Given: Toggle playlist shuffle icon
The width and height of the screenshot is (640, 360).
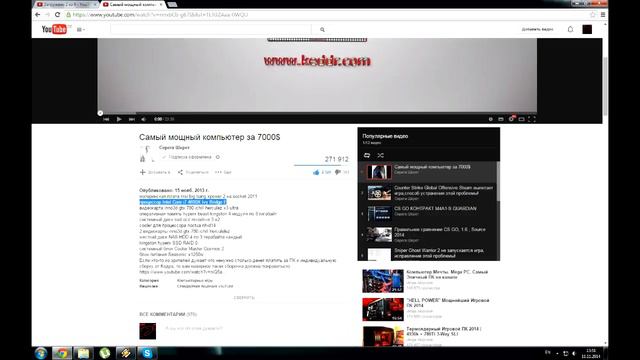Looking at the screenshot, I should coord(380,156).
